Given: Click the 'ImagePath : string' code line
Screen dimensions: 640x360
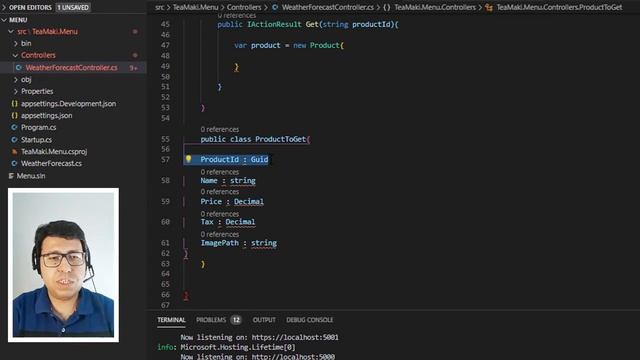Looking at the screenshot, I should click(x=238, y=243).
